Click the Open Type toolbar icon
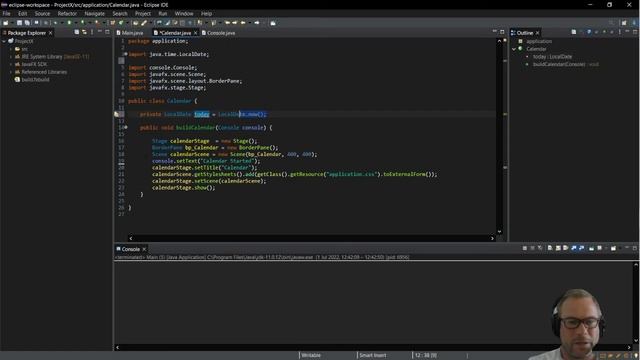Image resolution: width=640 pixels, height=360 pixels. pyautogui.click(x=136, y=23)
